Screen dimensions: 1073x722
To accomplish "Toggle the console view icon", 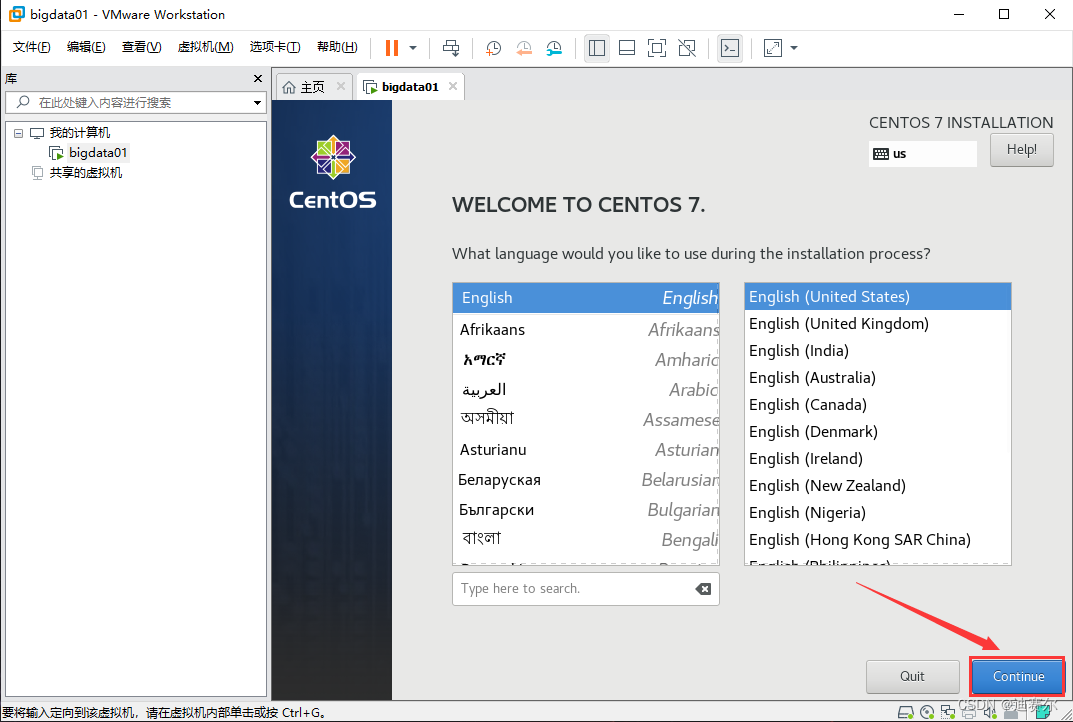I will click(x=730, y=48).
